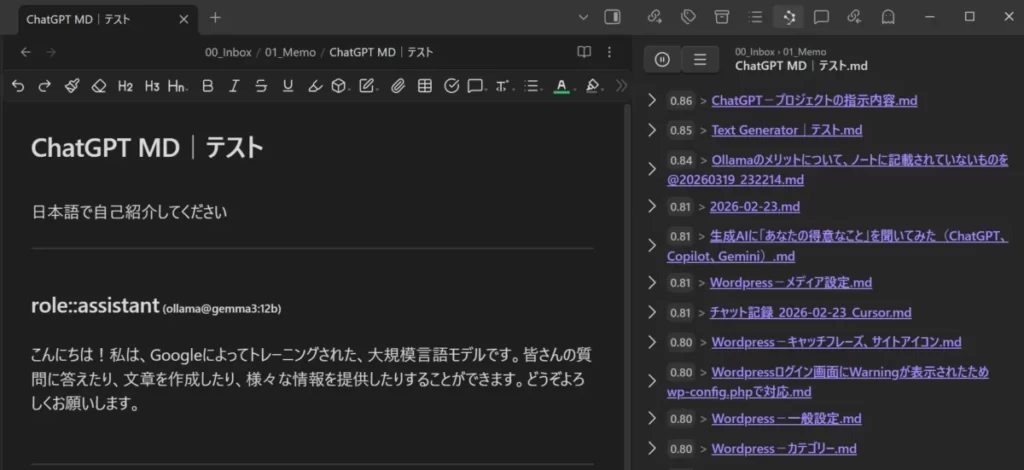Open the Hn heading level dropdown
The height and width of the screenshot is (470, 1024).
(x=177, y=86)
